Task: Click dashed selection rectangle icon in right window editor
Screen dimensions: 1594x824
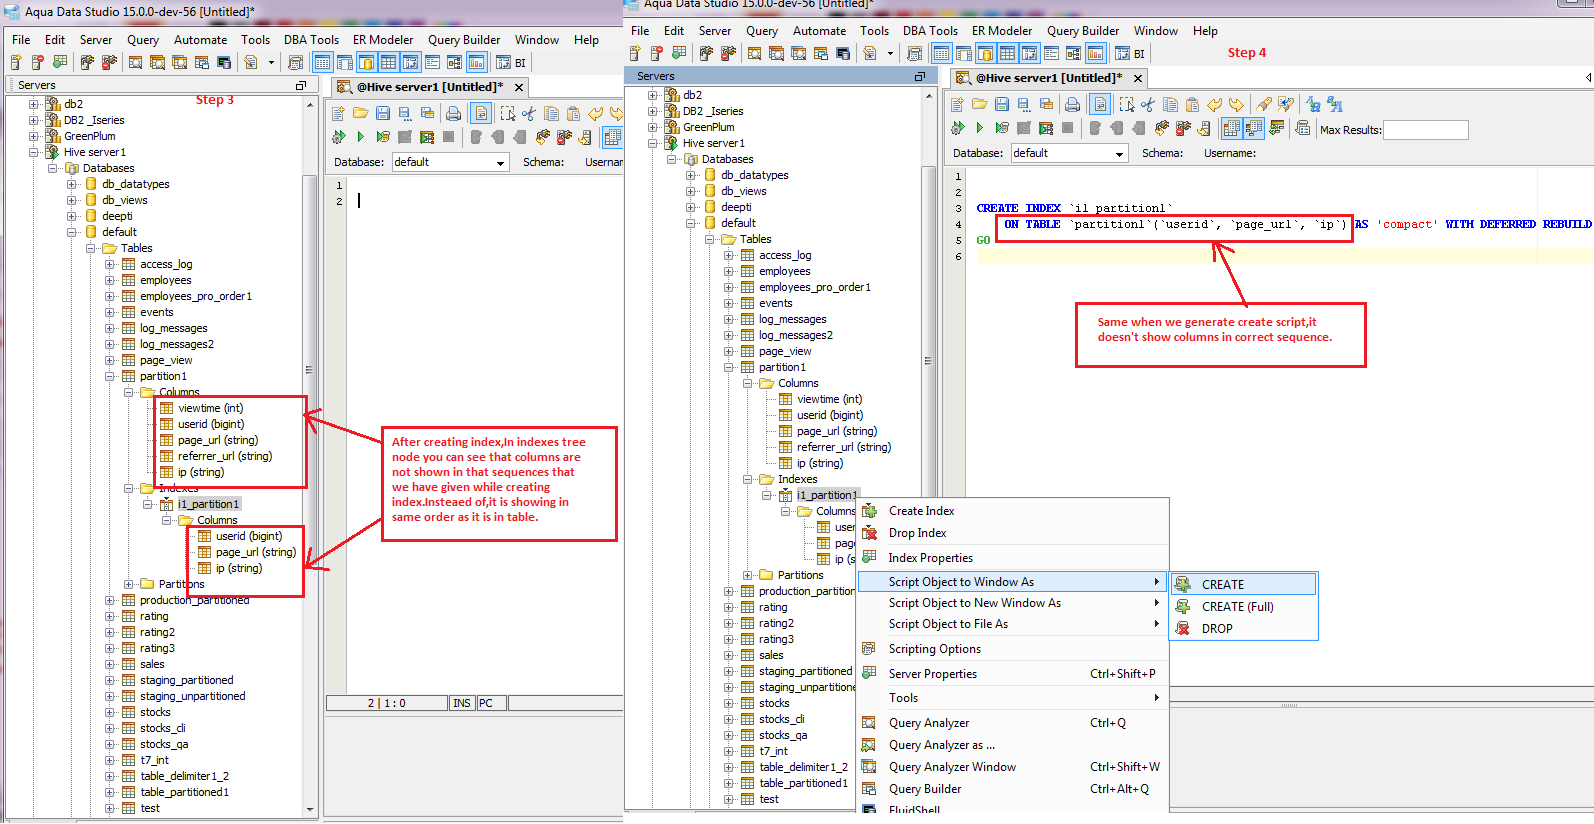Action: 1127,104
